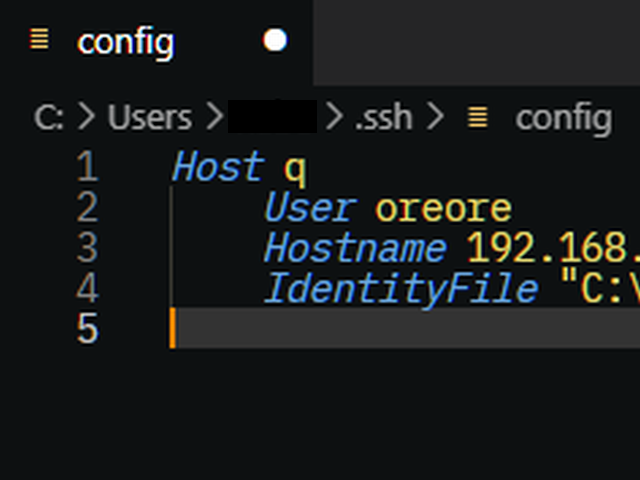
Task: Click the username value oreore
Action: [x=443, y=208]
